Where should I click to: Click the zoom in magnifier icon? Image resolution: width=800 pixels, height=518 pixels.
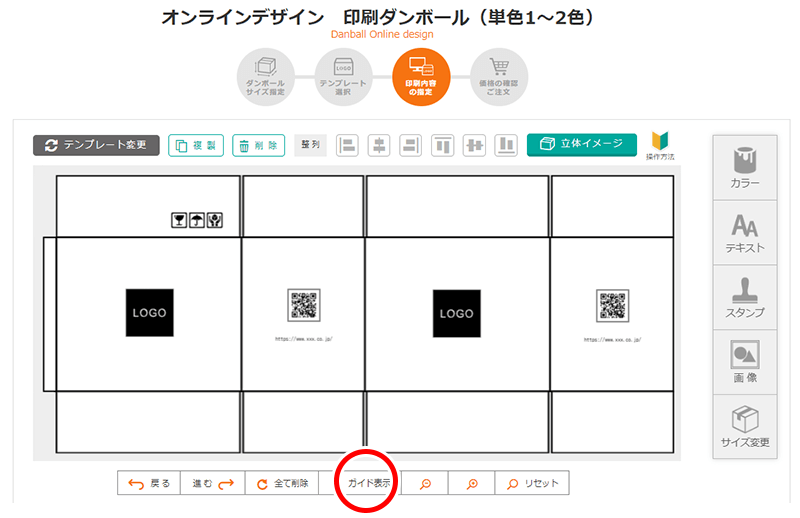tap(472, 483)
